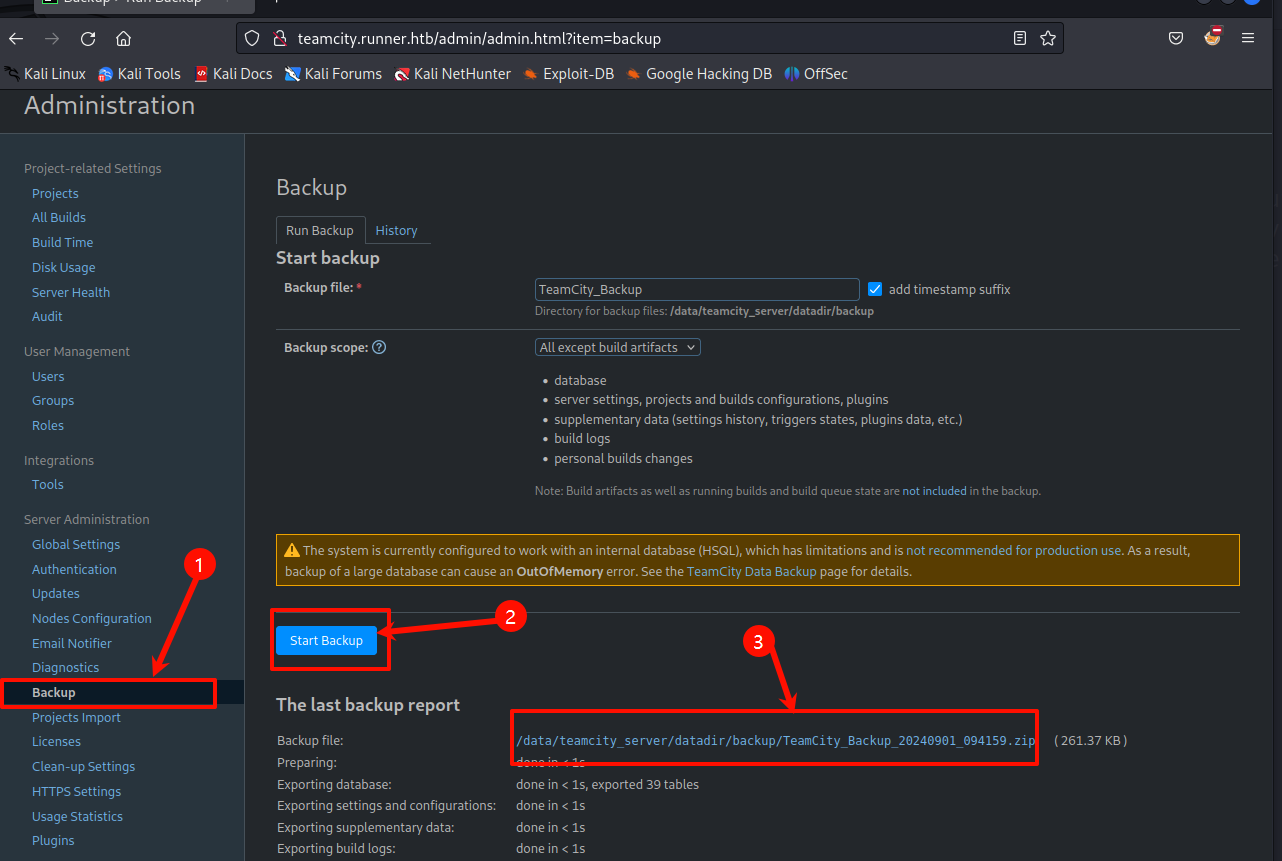Screen dimensions: 1282x861
Task: Open Roles under User Management
Action: click(48, 425)
